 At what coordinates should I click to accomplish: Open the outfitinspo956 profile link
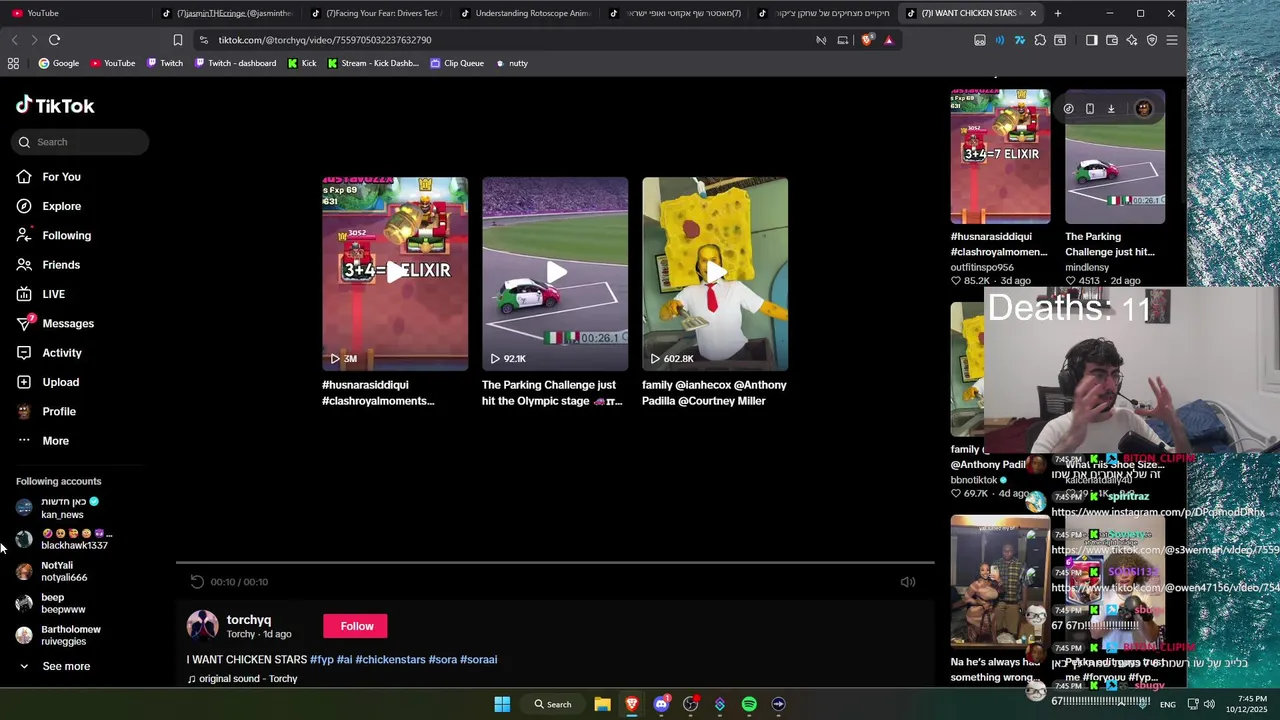(982, 267)
